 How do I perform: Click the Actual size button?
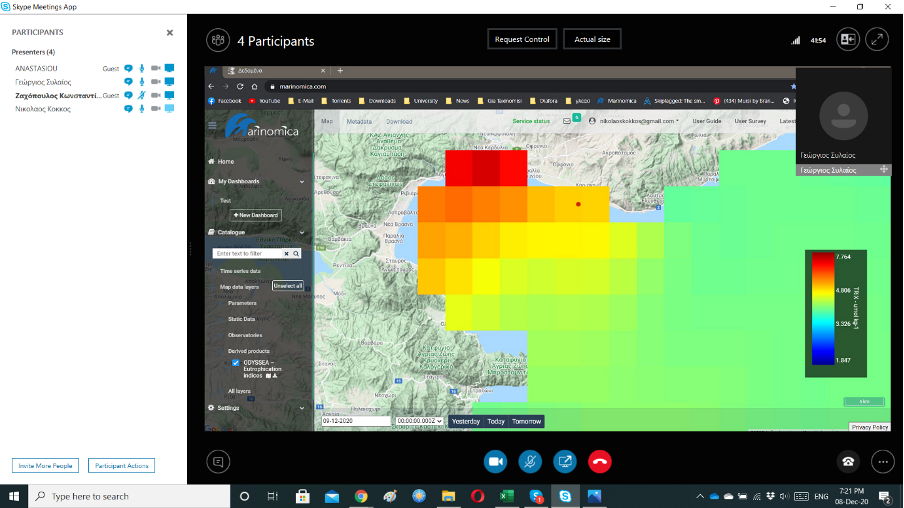pyautogui.click(x=592, y=40)
